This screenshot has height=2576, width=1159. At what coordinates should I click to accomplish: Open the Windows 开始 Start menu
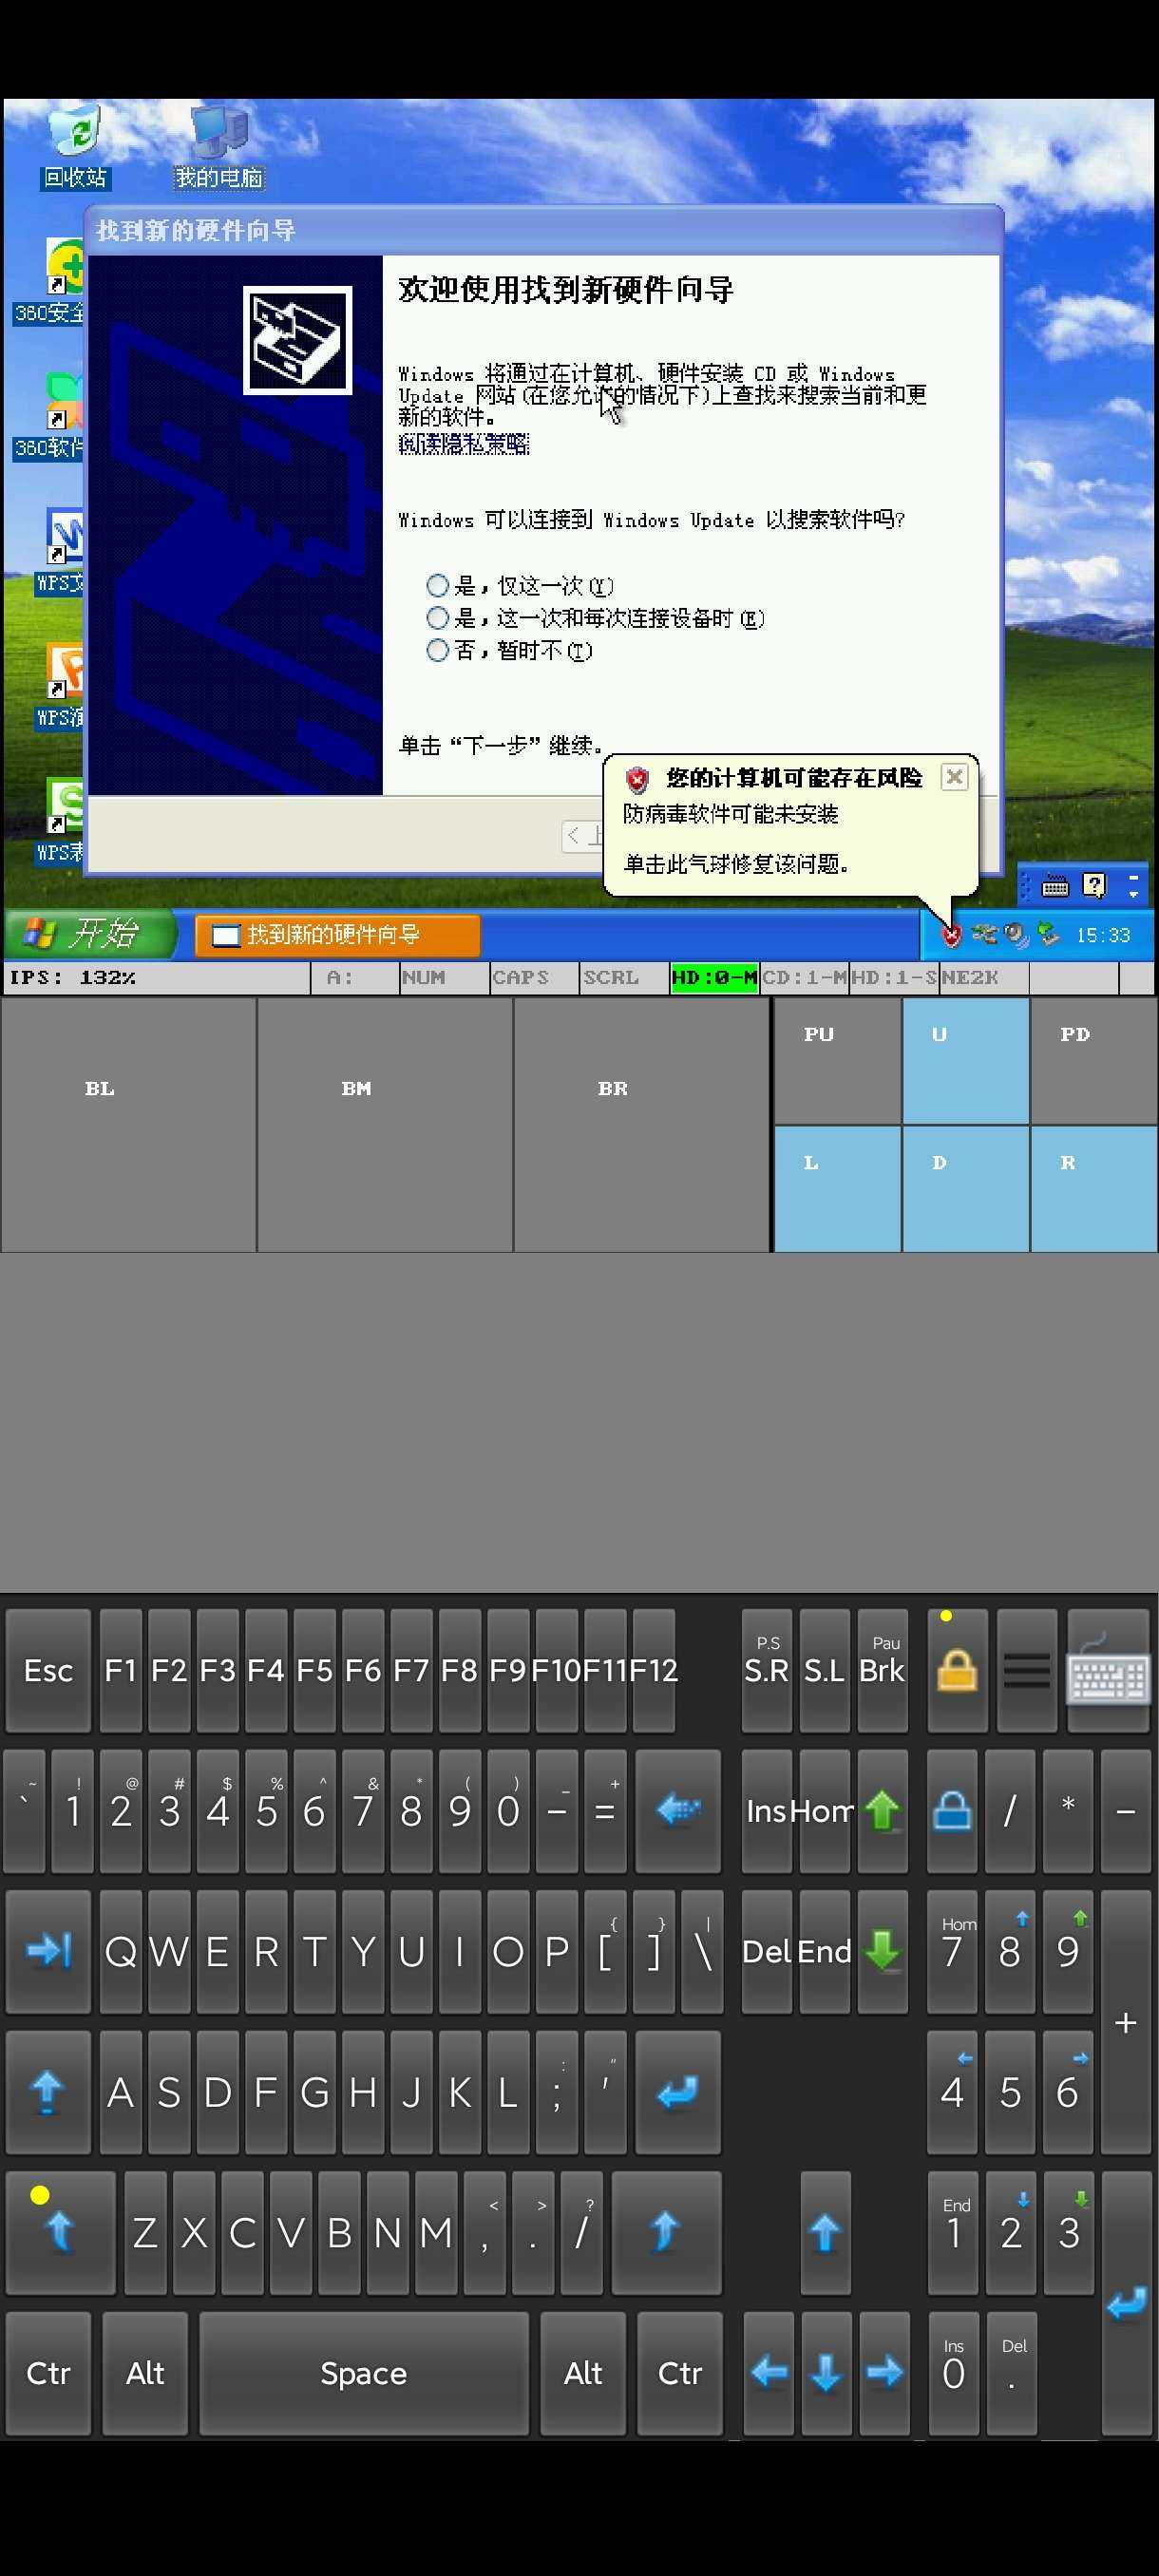[x=88, y=935]
